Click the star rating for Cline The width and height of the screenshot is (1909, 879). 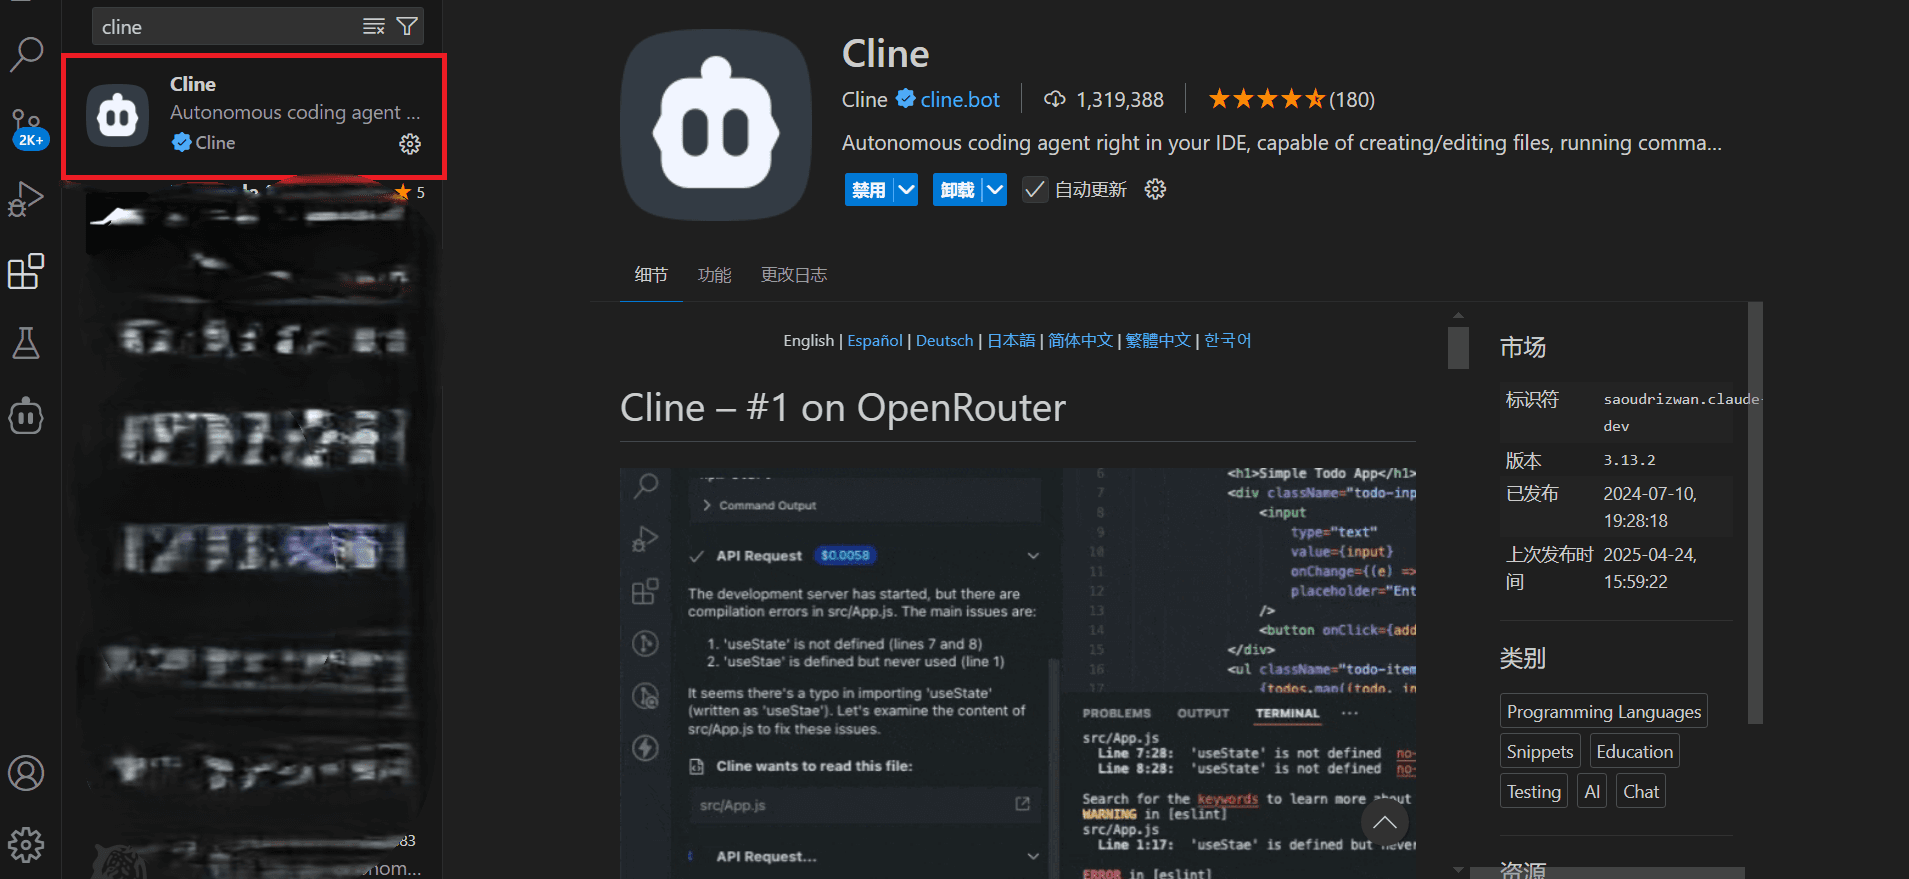coord(1266,100)
